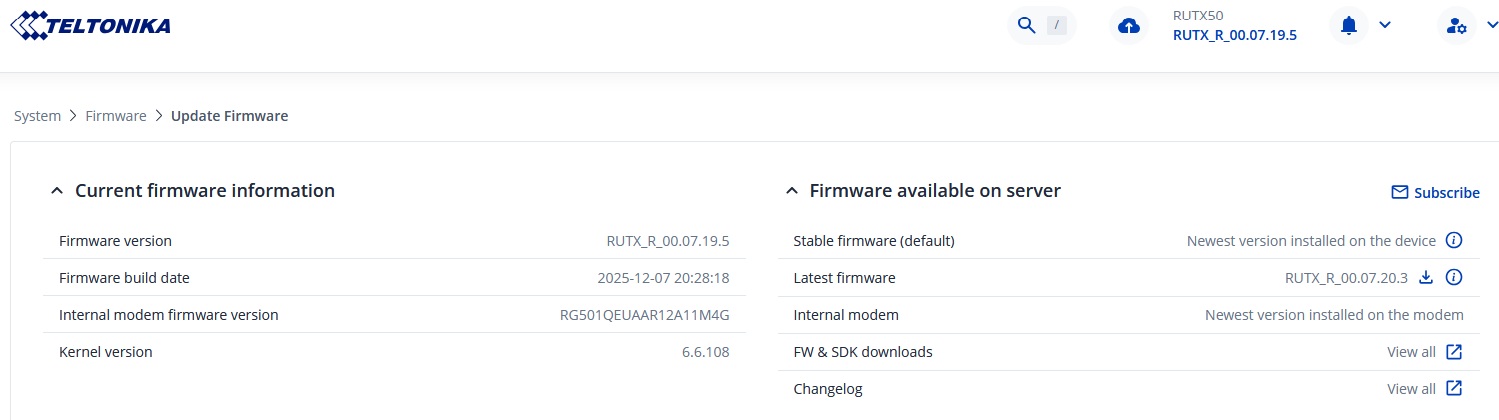Click RUTX_R_00.07.19.5 header firmware link
This screenshot has height=420, width=1499.
pyautogui.click(x=1234, y=36)
